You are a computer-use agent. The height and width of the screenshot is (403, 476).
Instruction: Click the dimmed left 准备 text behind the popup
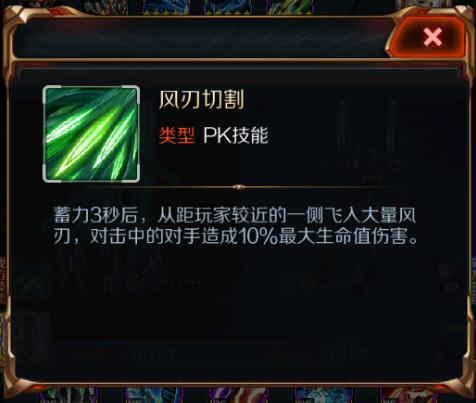(152, 283)
